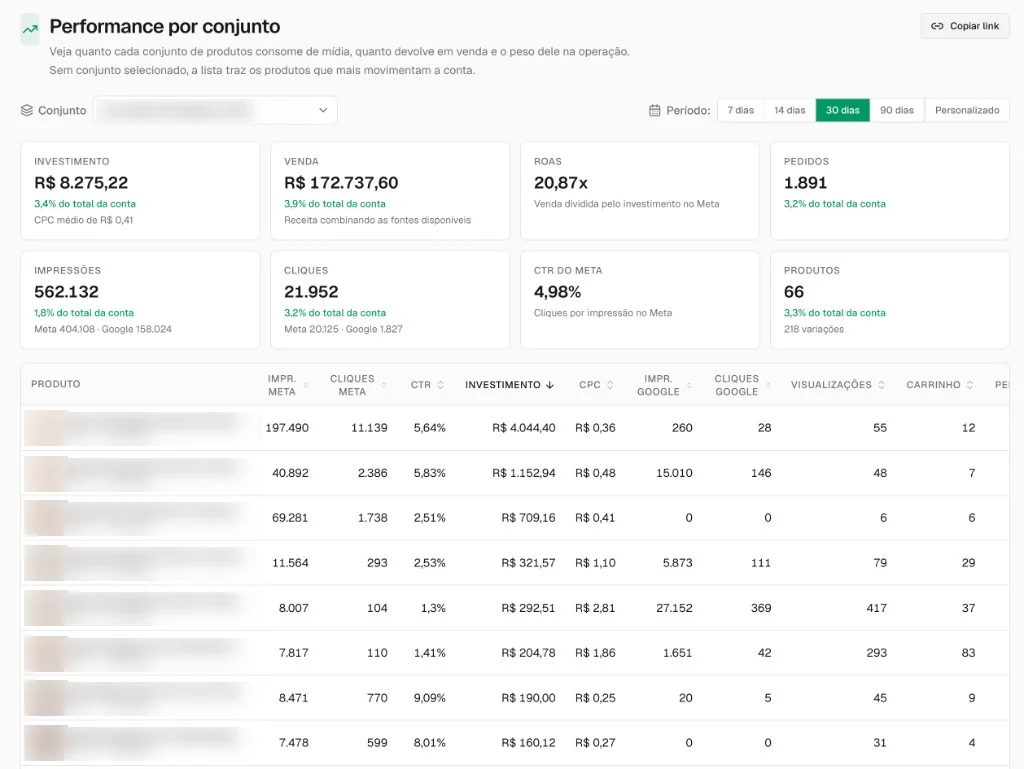The width and height of the screenshot is (1024, 769).
Task: Click the text Meta 20.125 · Google 1.827
Action: click(343, 329)
